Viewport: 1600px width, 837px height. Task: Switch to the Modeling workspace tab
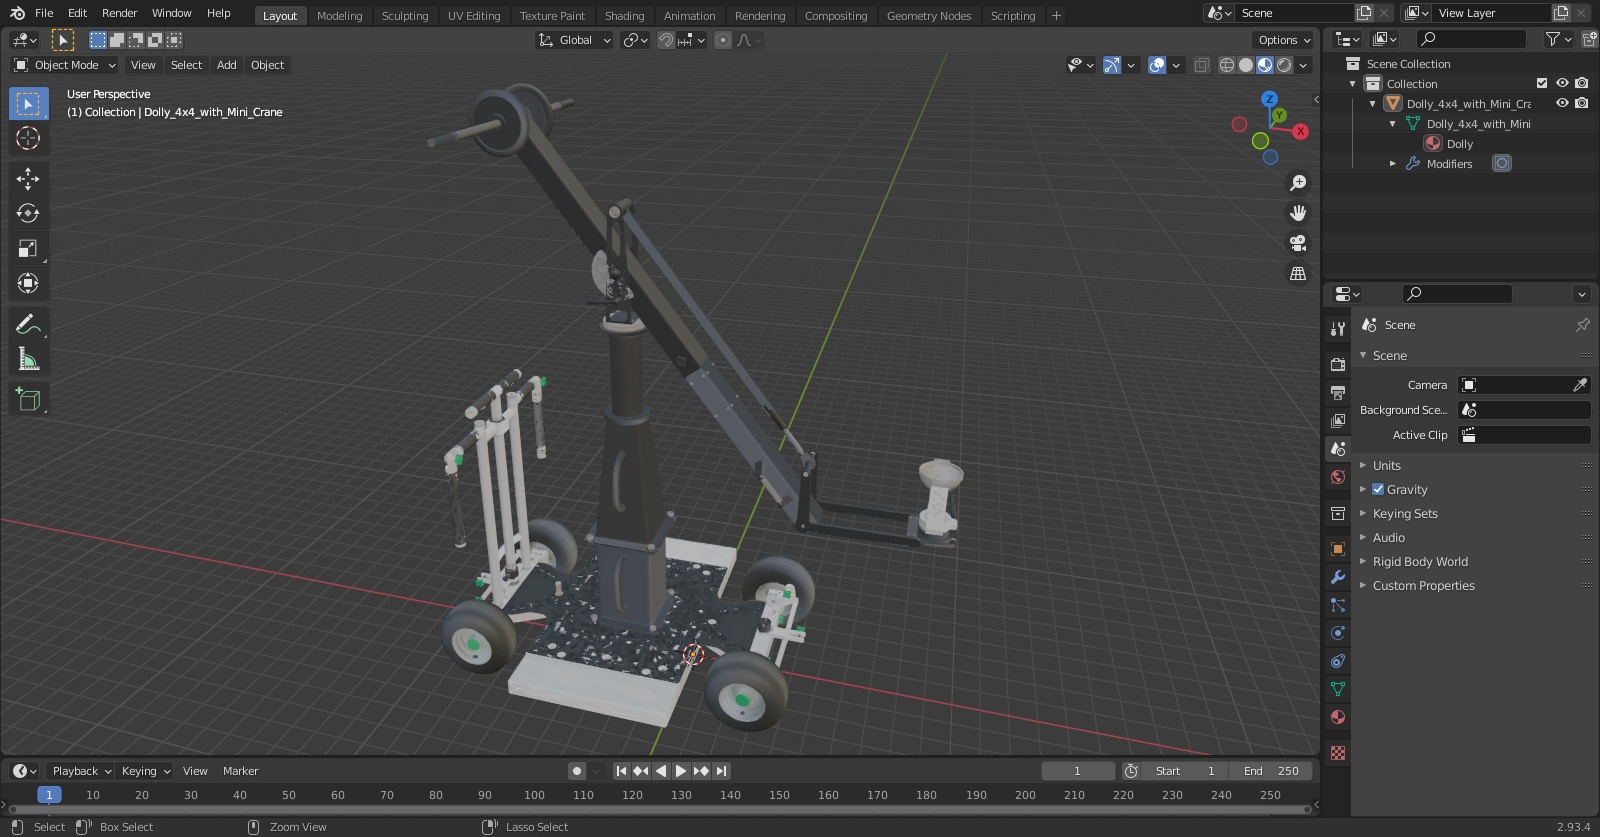[x=339, y=15]
